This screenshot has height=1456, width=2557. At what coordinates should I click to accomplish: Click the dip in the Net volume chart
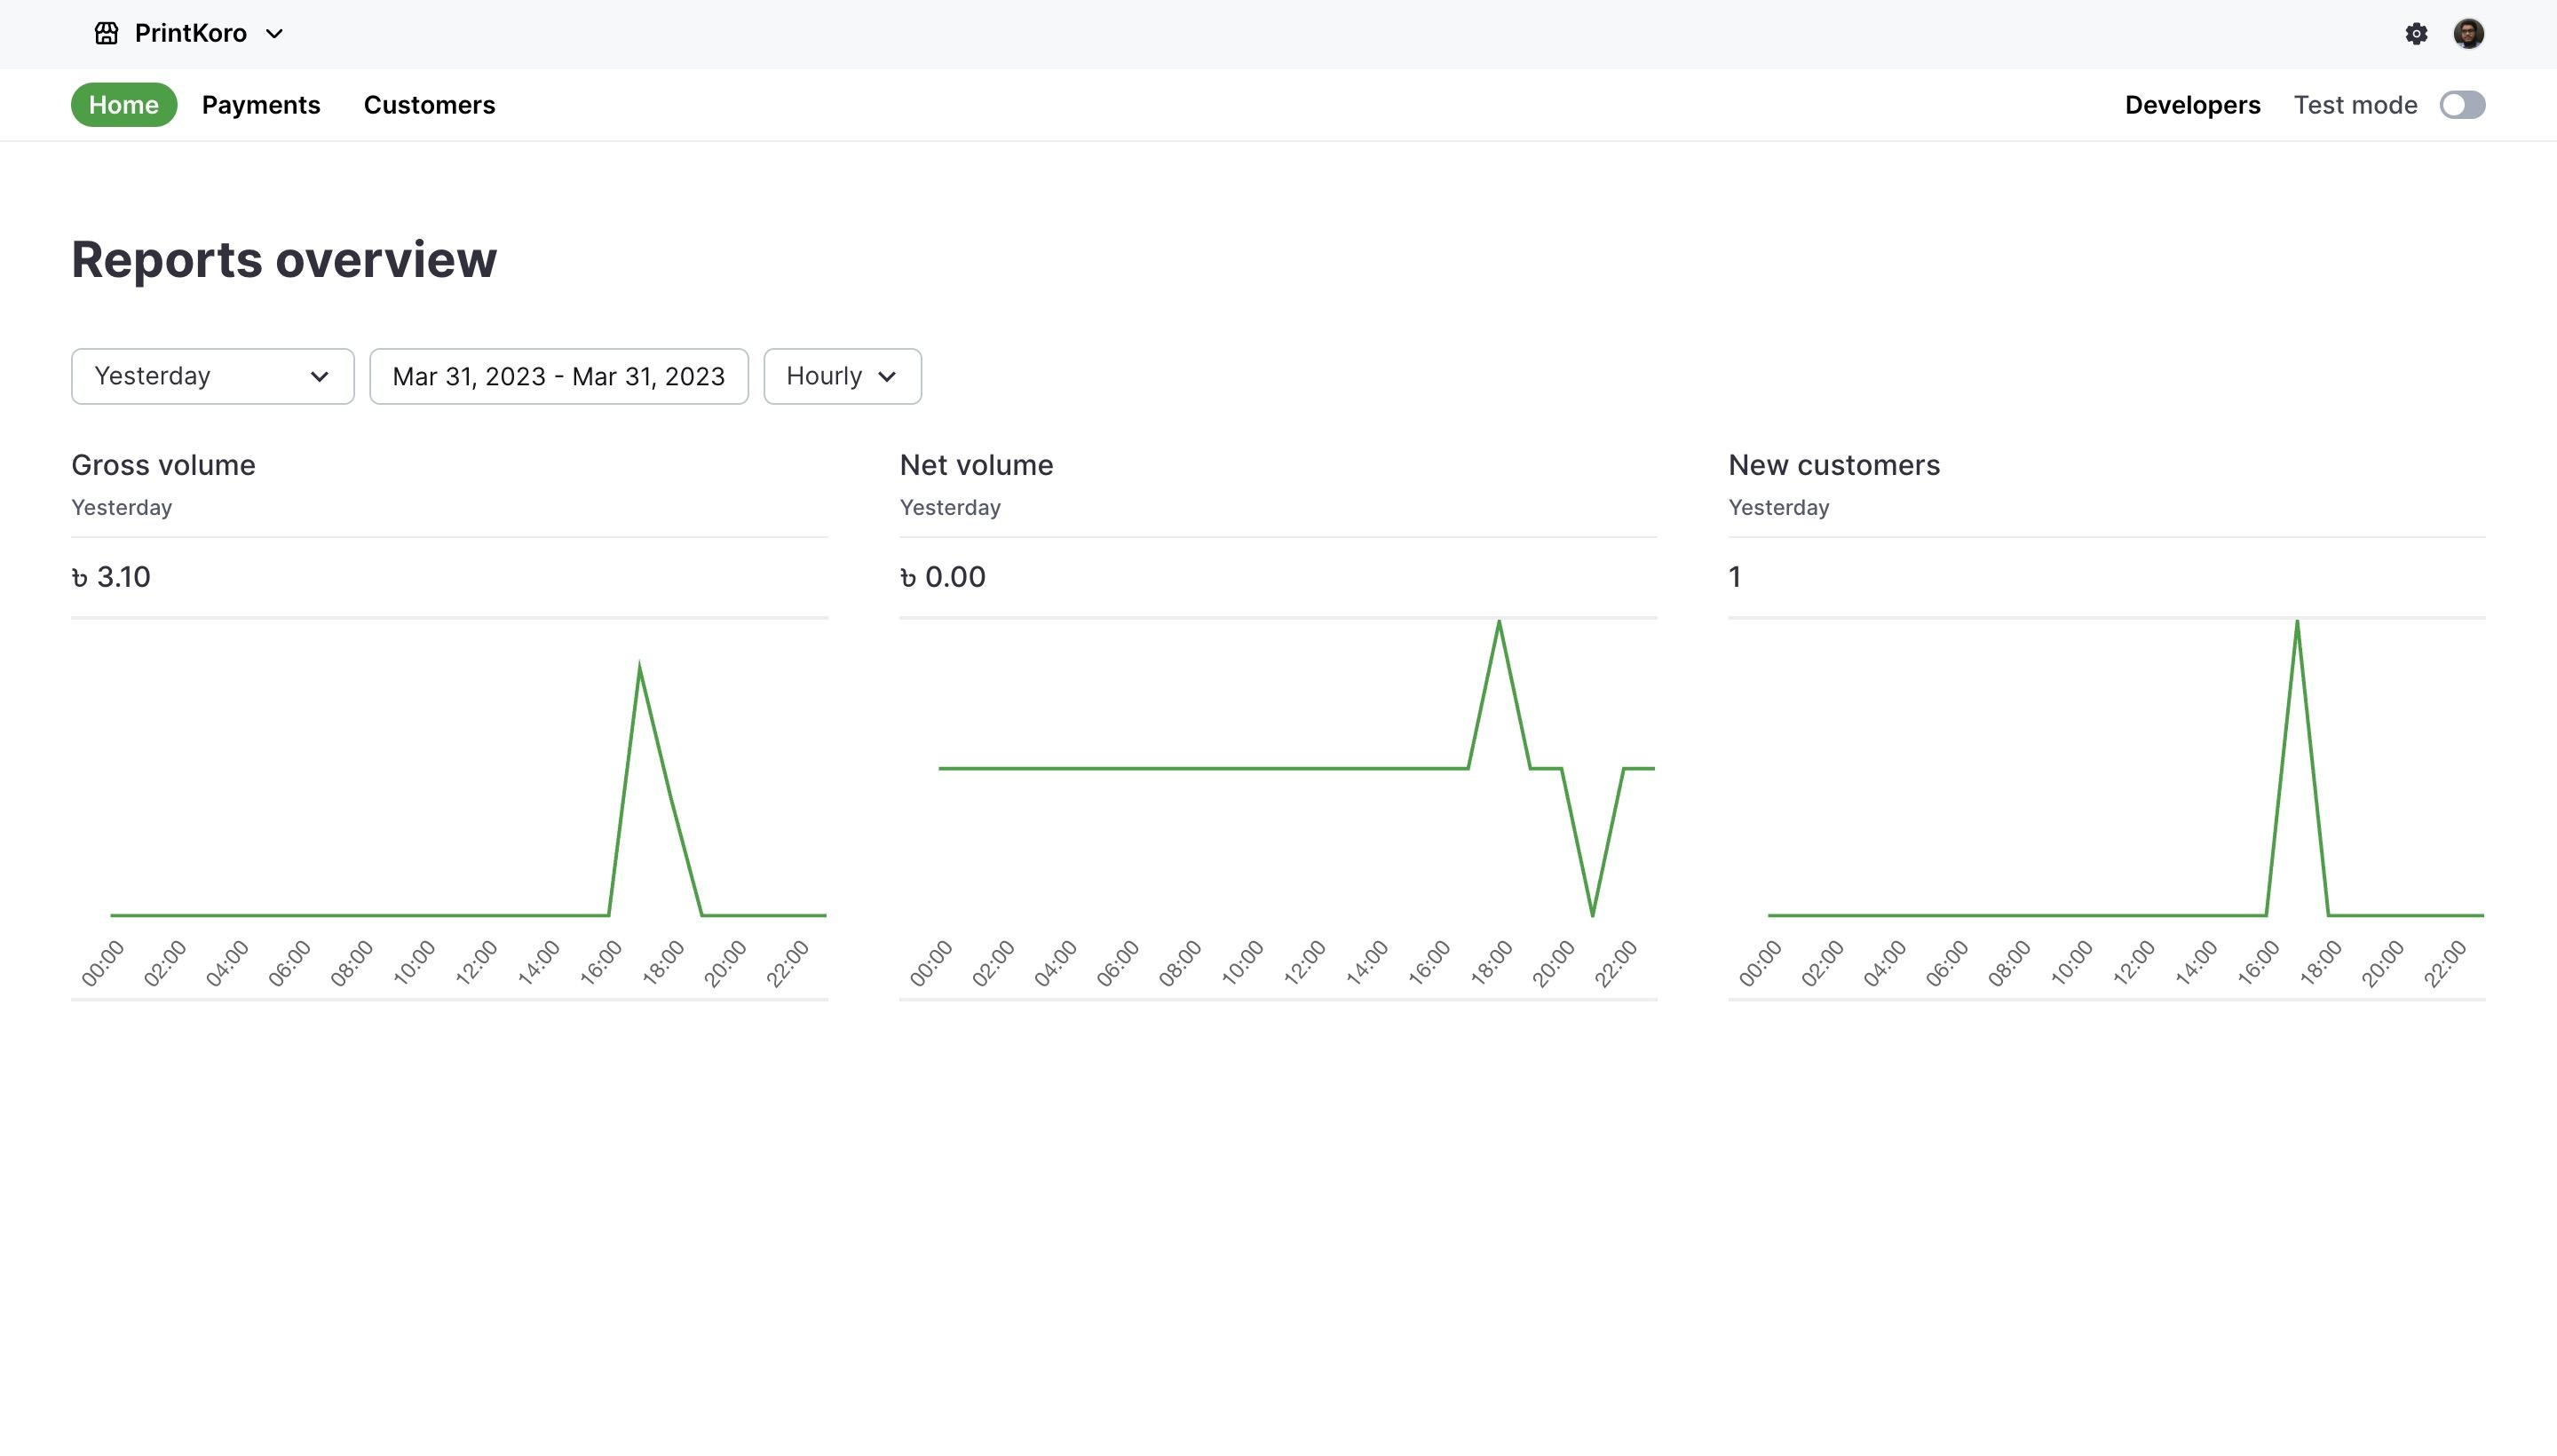[1591, 912]
